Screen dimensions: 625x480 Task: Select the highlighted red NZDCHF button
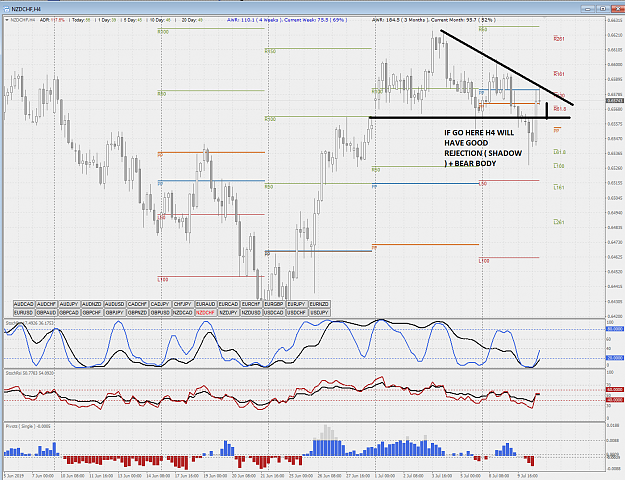pos(205,313)
